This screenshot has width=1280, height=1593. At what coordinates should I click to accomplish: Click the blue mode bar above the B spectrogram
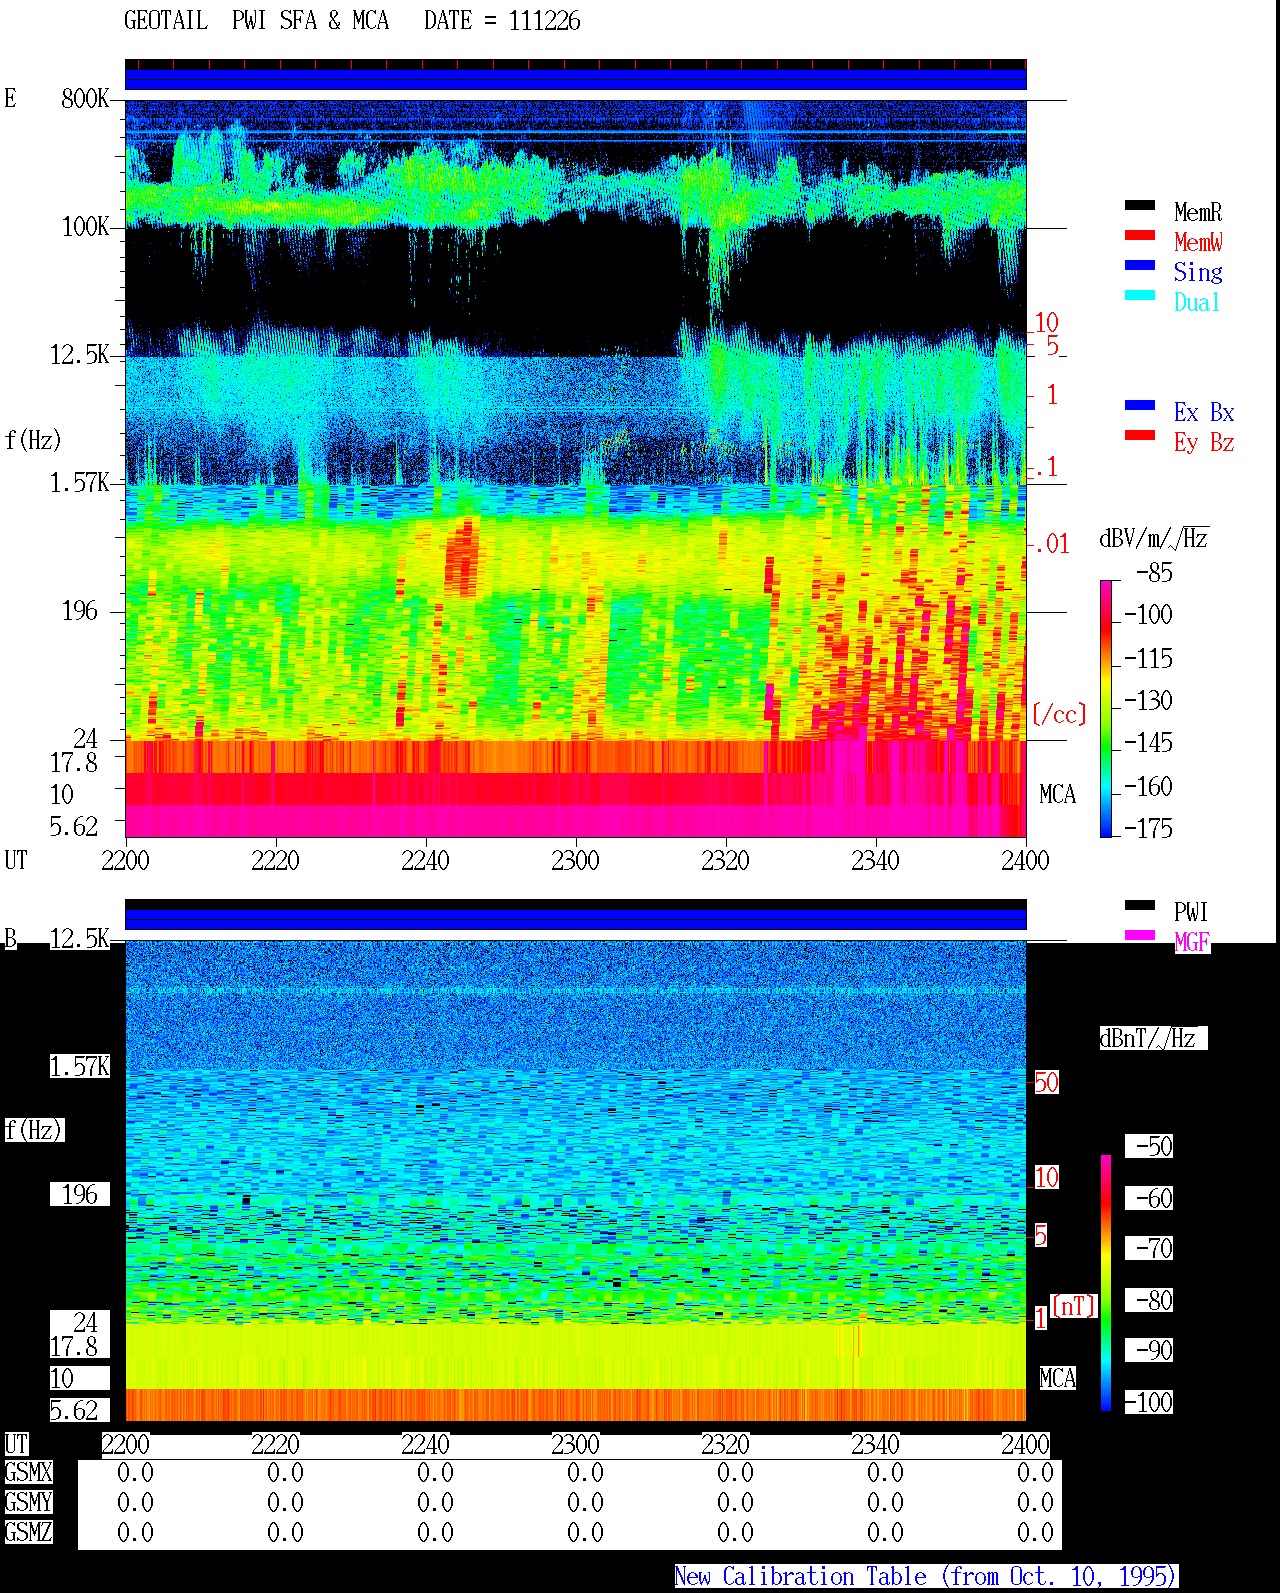(x=575, y=919)
